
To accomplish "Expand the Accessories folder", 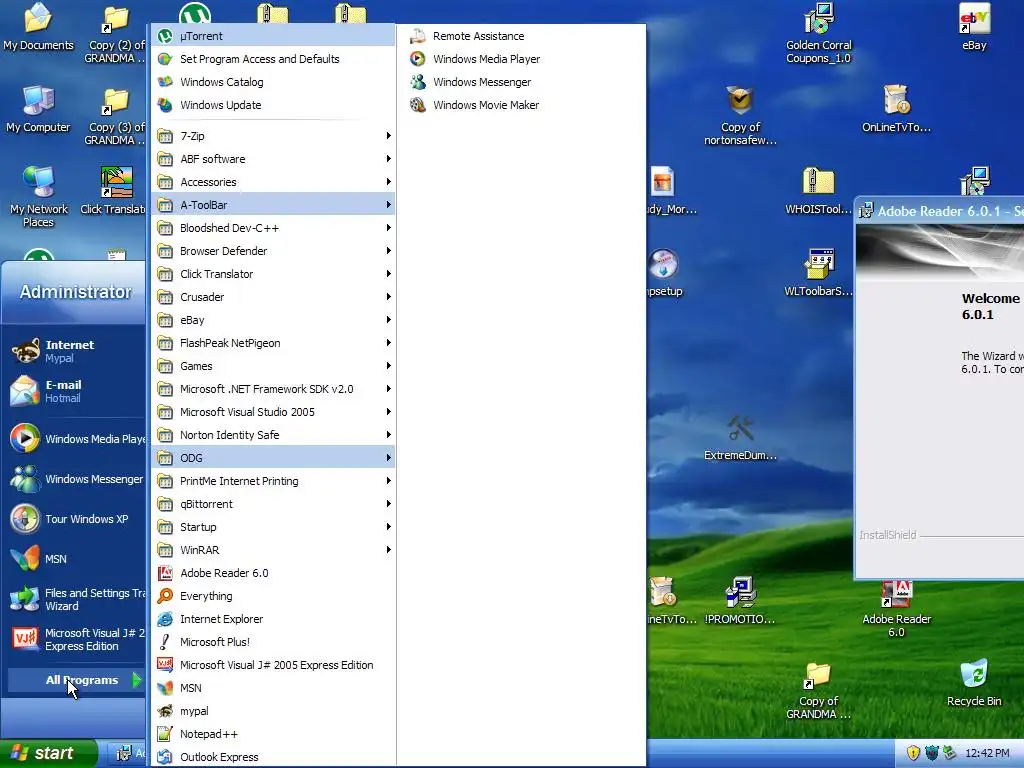I will click(x=273, y=182).
